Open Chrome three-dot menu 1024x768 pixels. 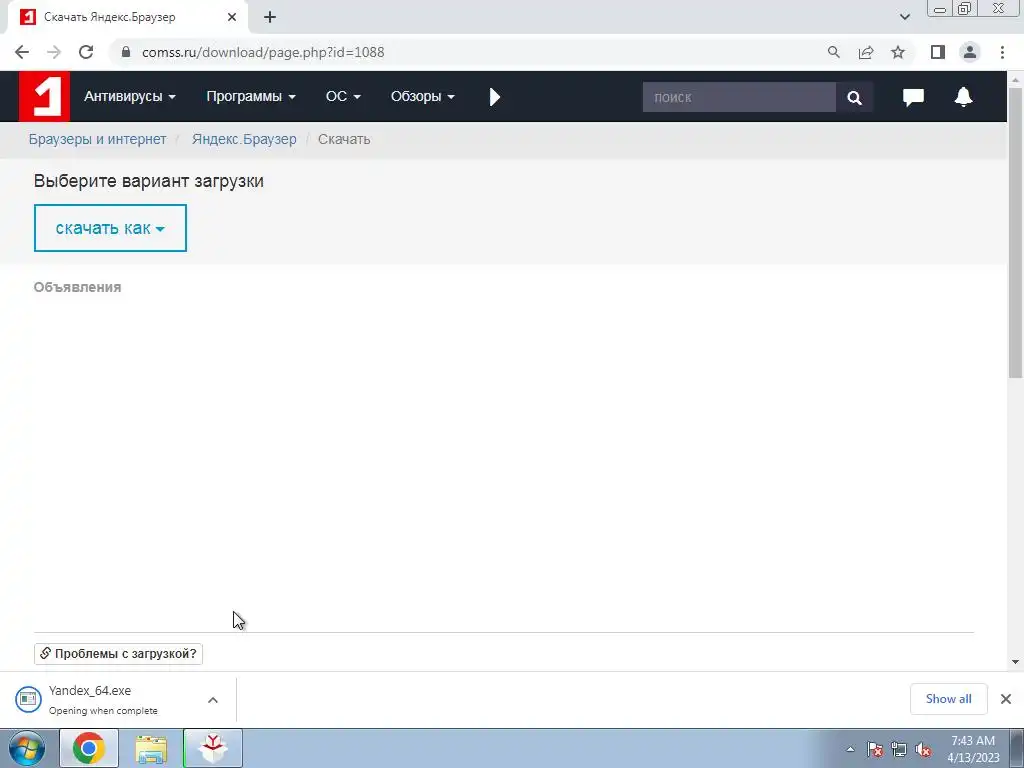(x=1002, y=52)
